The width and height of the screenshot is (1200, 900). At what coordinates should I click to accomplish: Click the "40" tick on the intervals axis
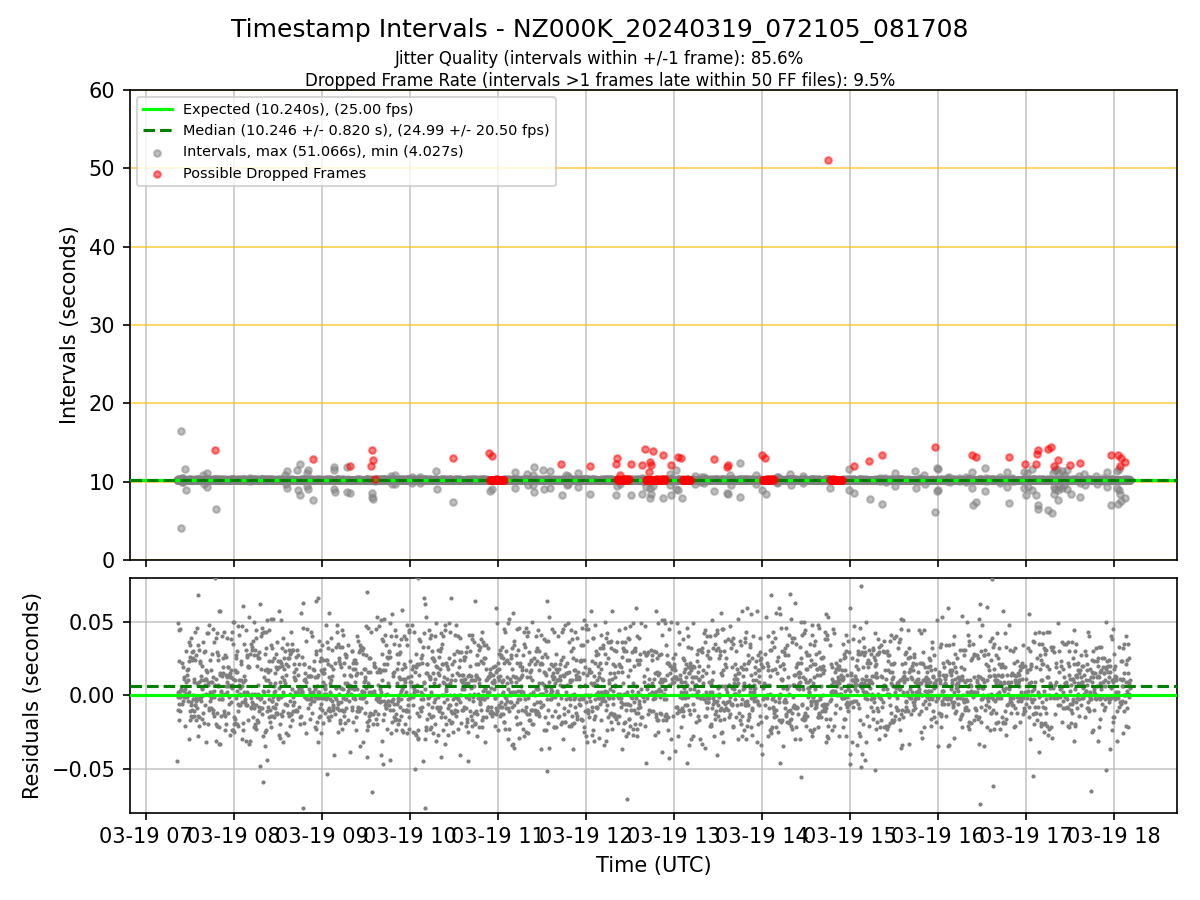coord(104,247)
